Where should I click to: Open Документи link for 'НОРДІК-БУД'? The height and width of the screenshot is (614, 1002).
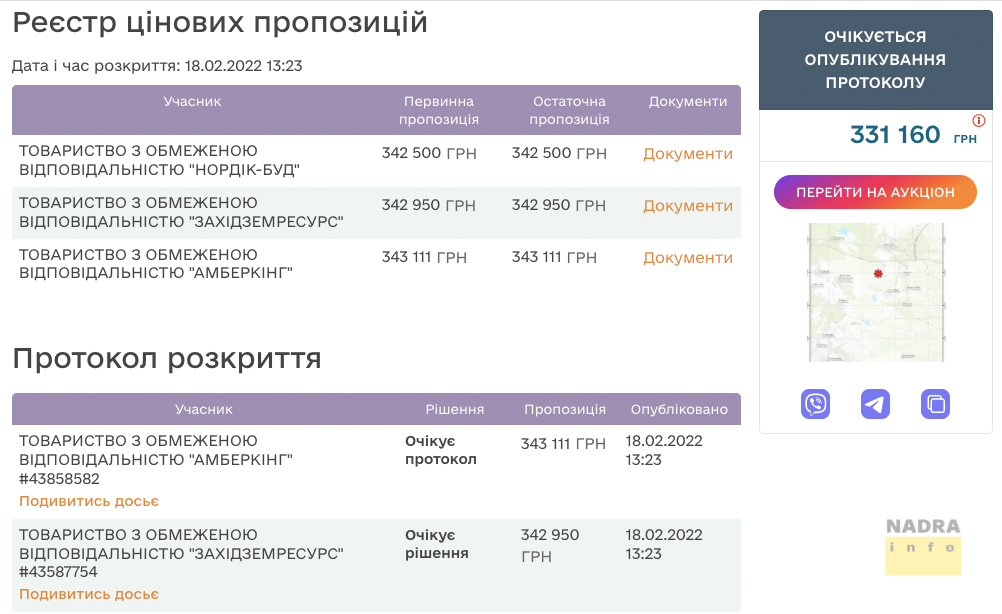(x=687, y=154)
